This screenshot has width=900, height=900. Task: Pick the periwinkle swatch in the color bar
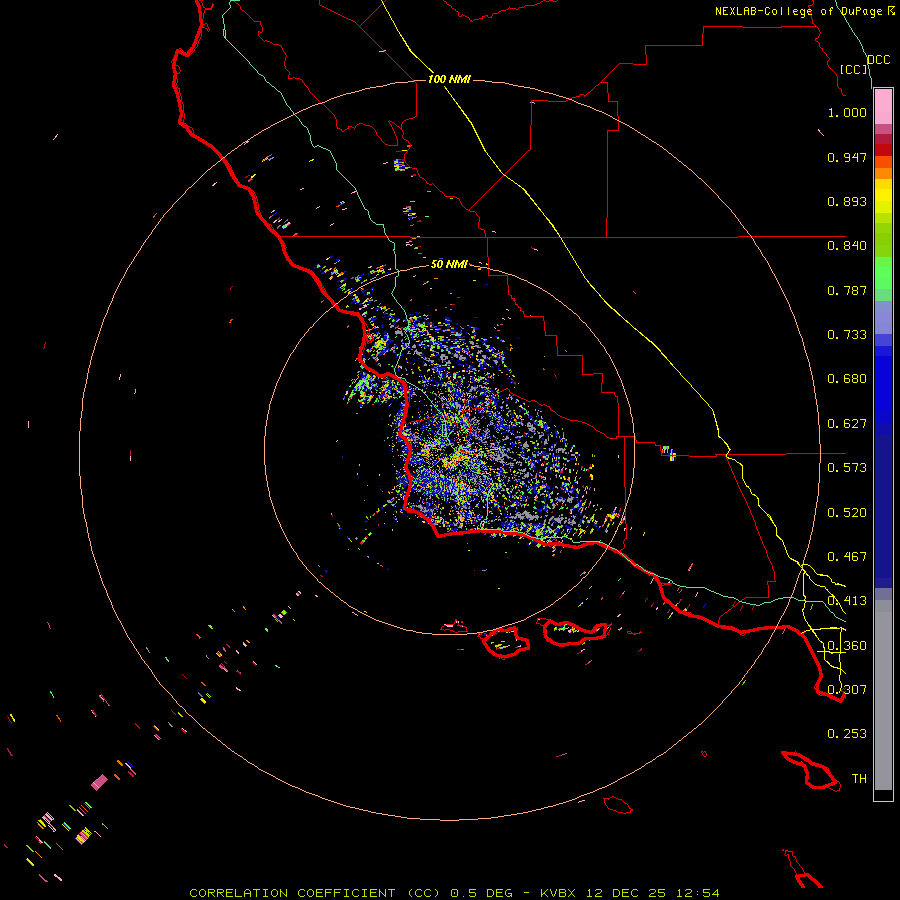coord(883,317)
